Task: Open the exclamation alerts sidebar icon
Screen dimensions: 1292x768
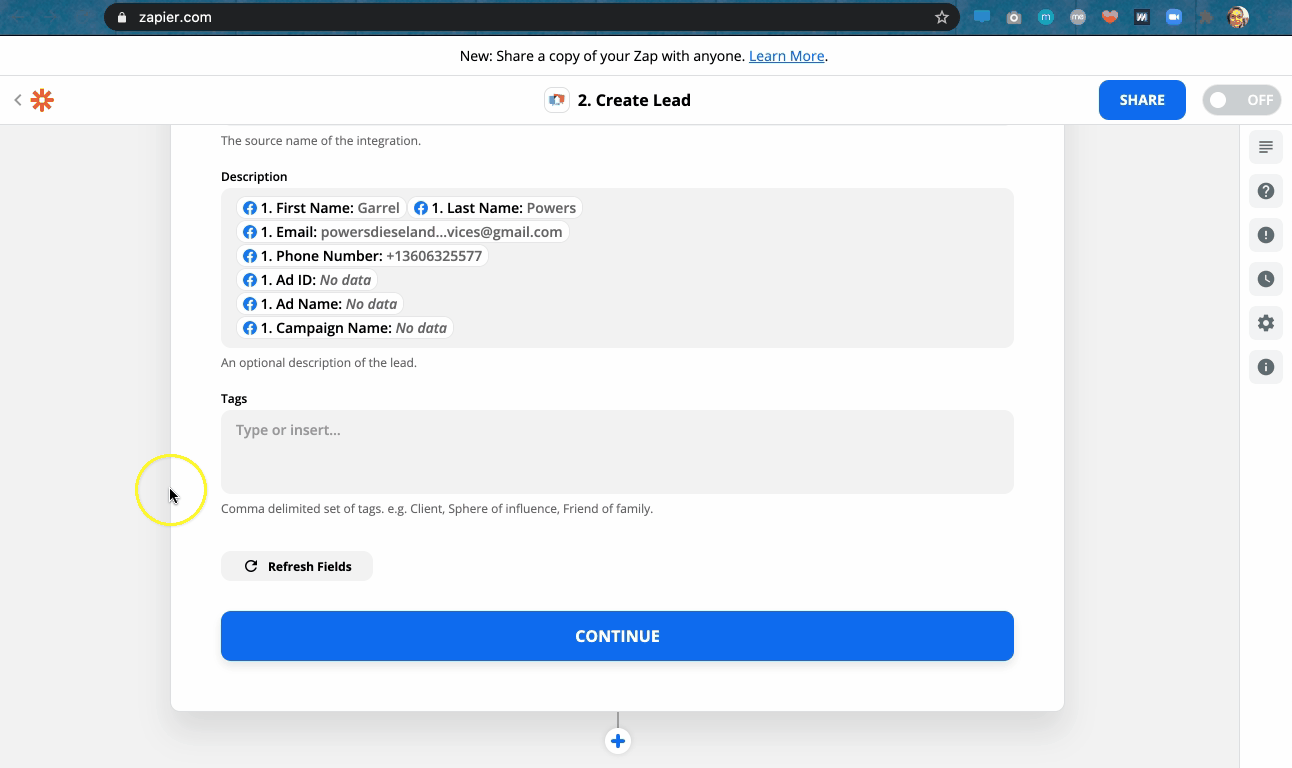Action: click(x=1266, y=235)
